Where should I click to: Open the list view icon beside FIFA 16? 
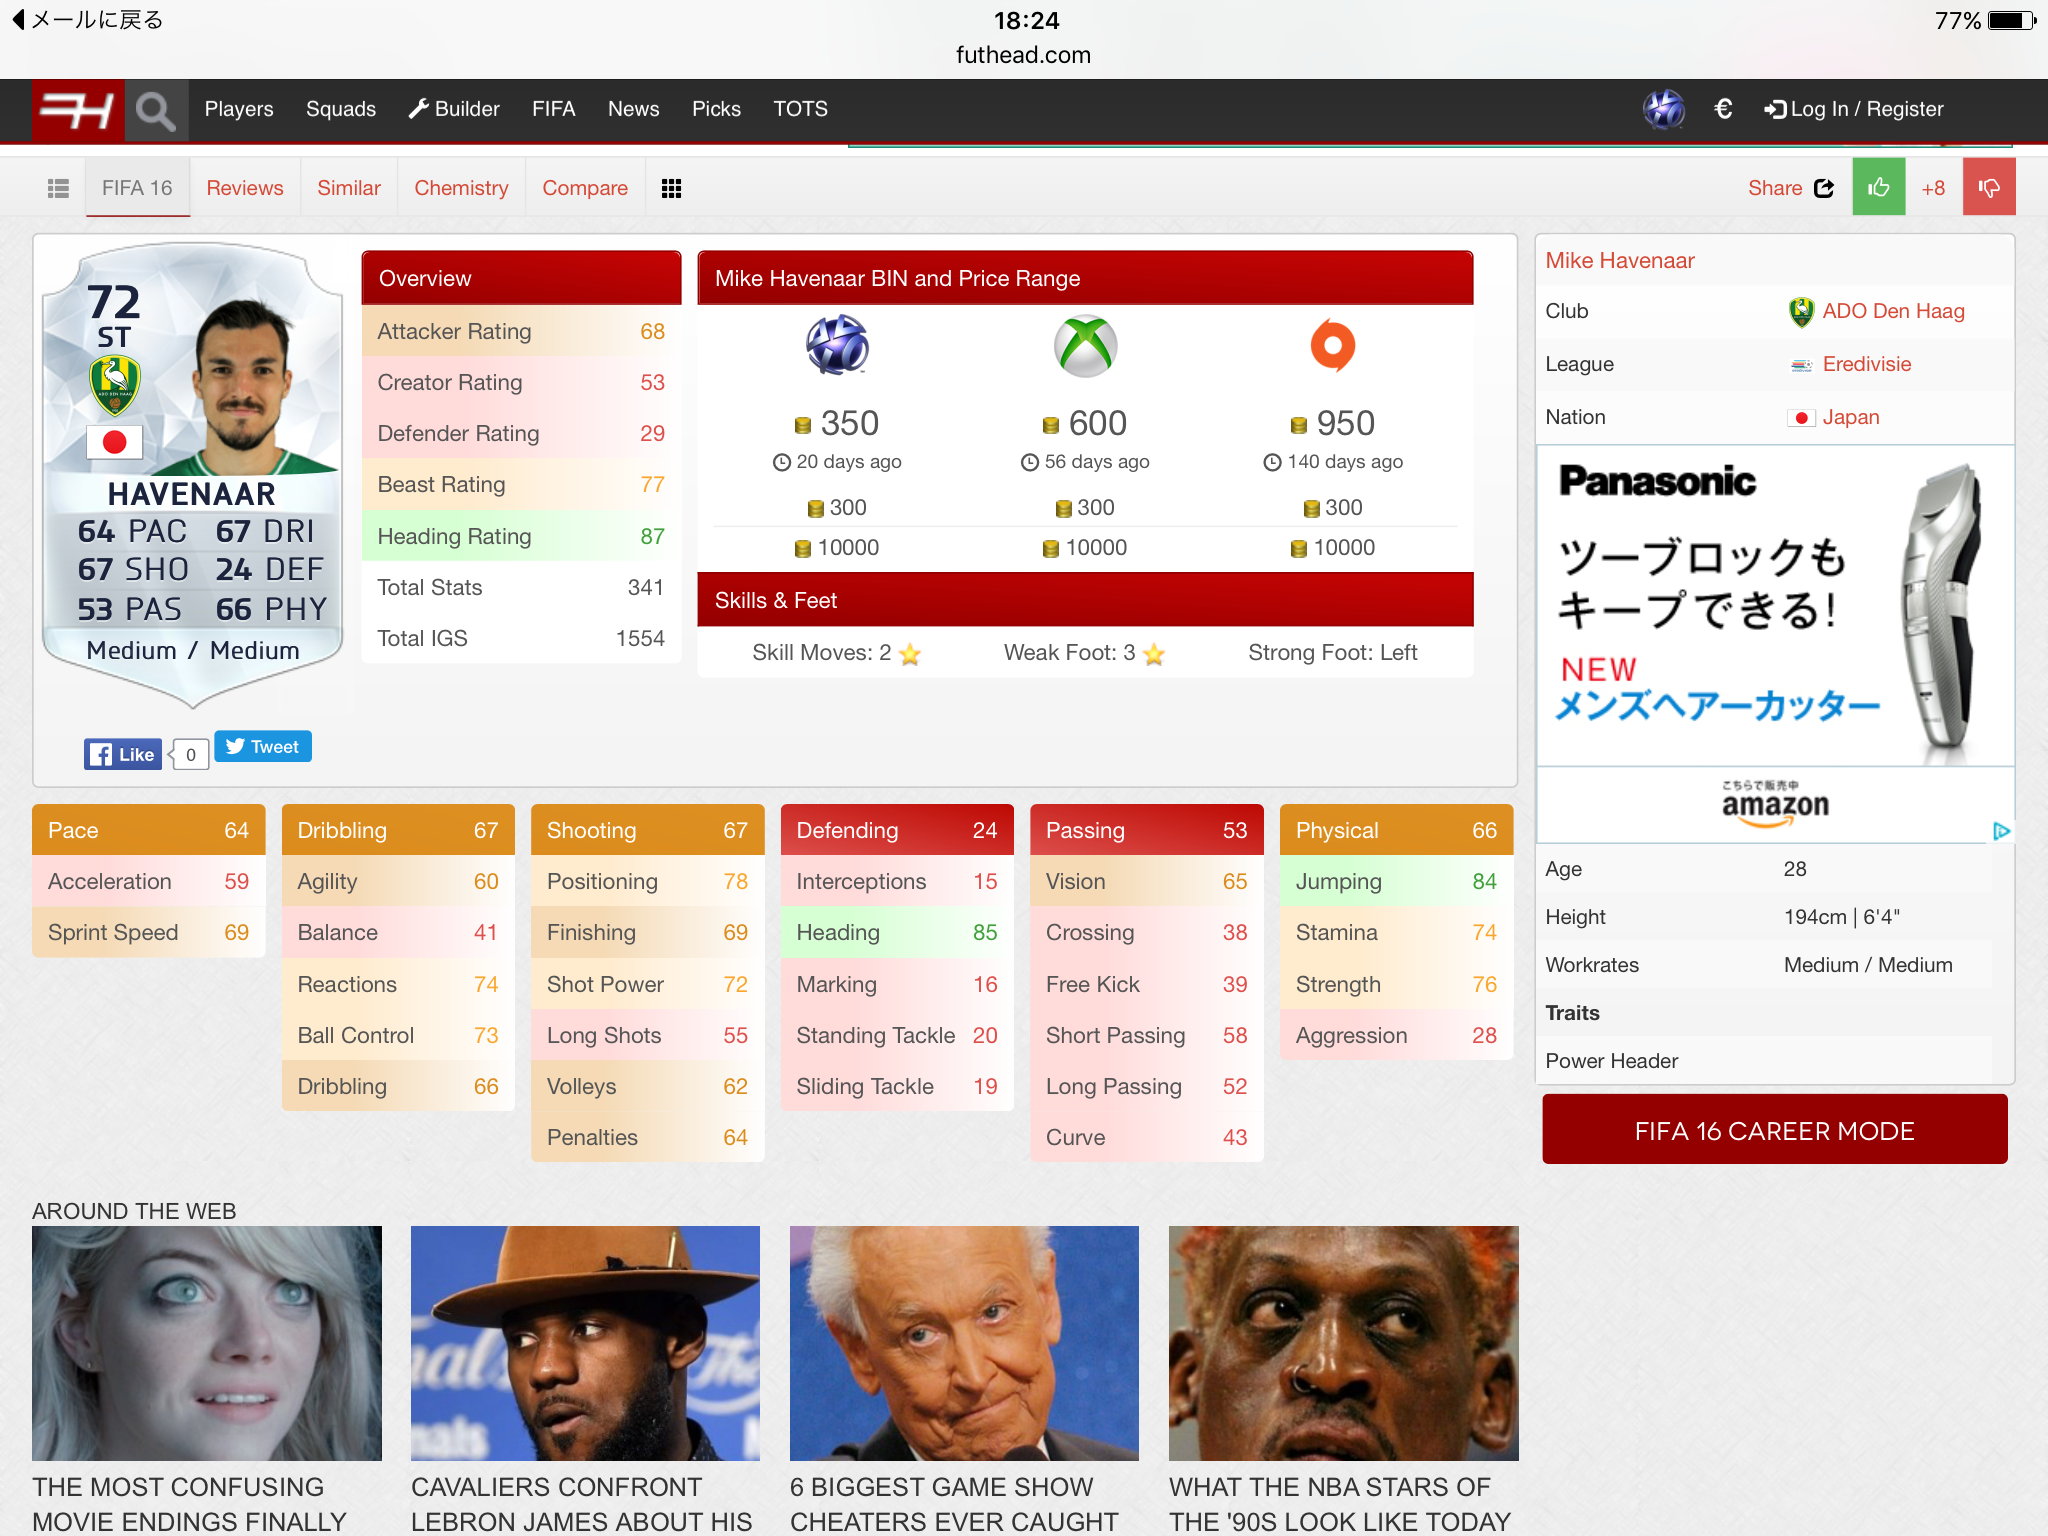[58, 188]
